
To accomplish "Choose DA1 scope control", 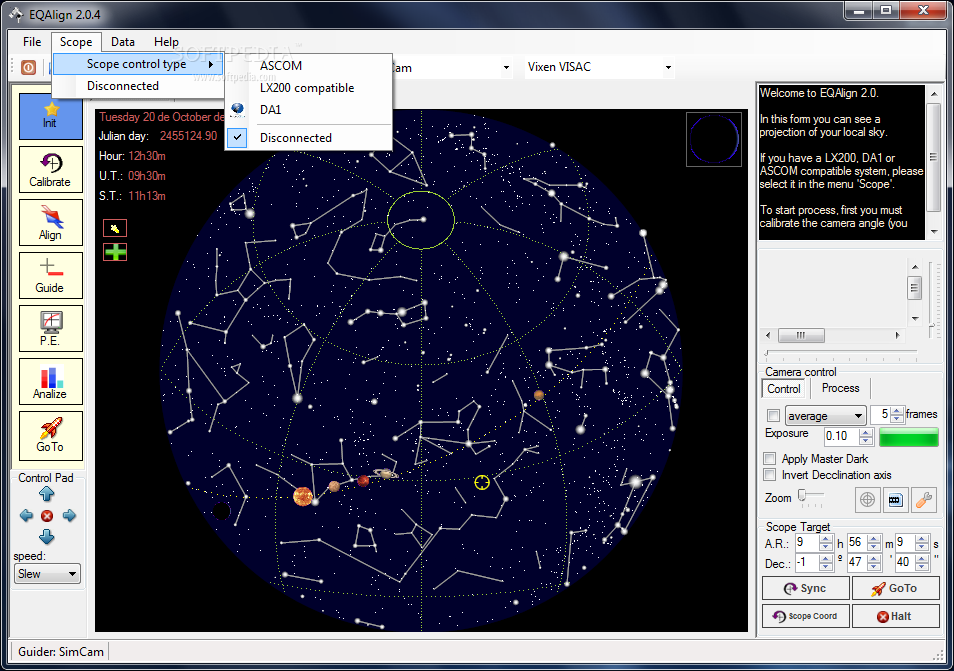I will 308,110.
